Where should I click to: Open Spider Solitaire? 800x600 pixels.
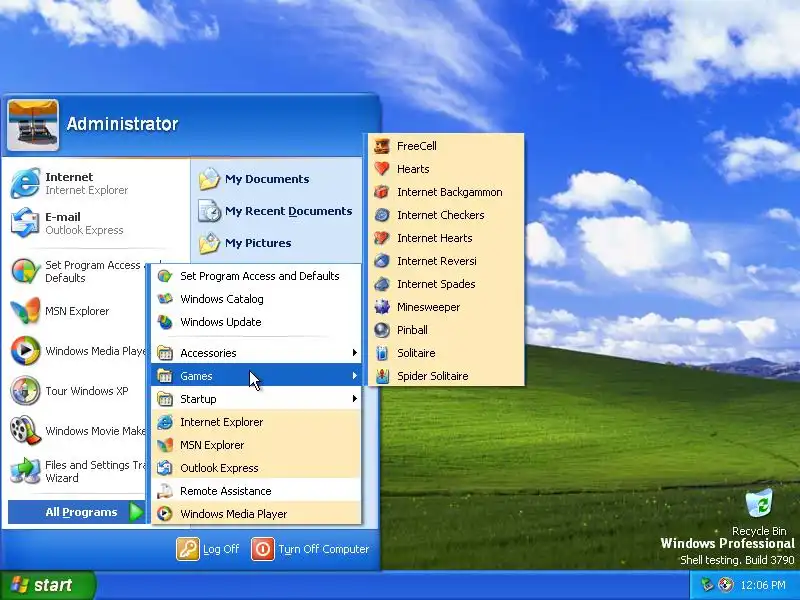click(x=446, y=376)
